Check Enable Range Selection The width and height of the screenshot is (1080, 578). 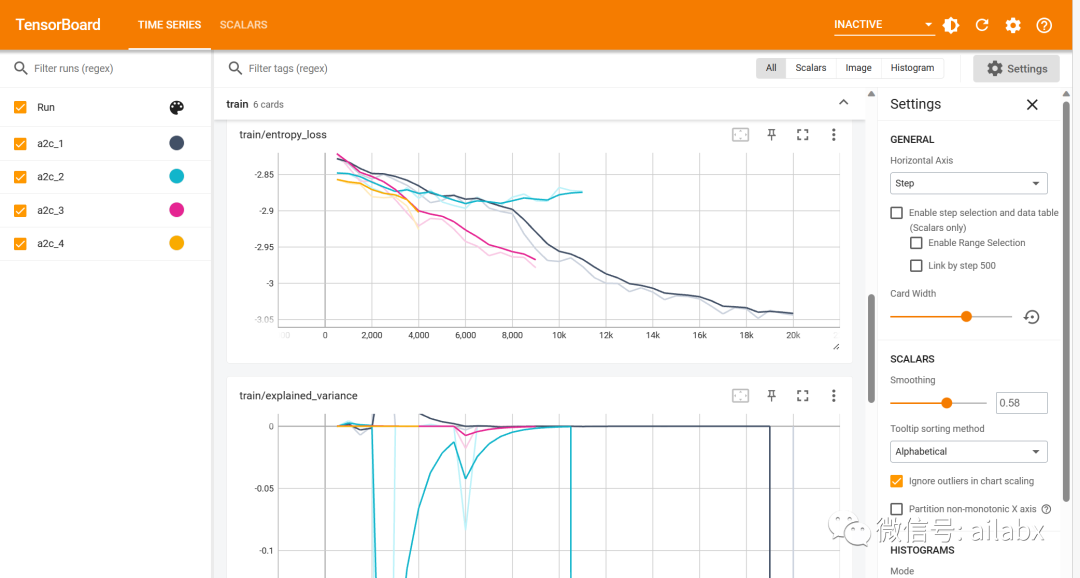(x=915, y=242)
